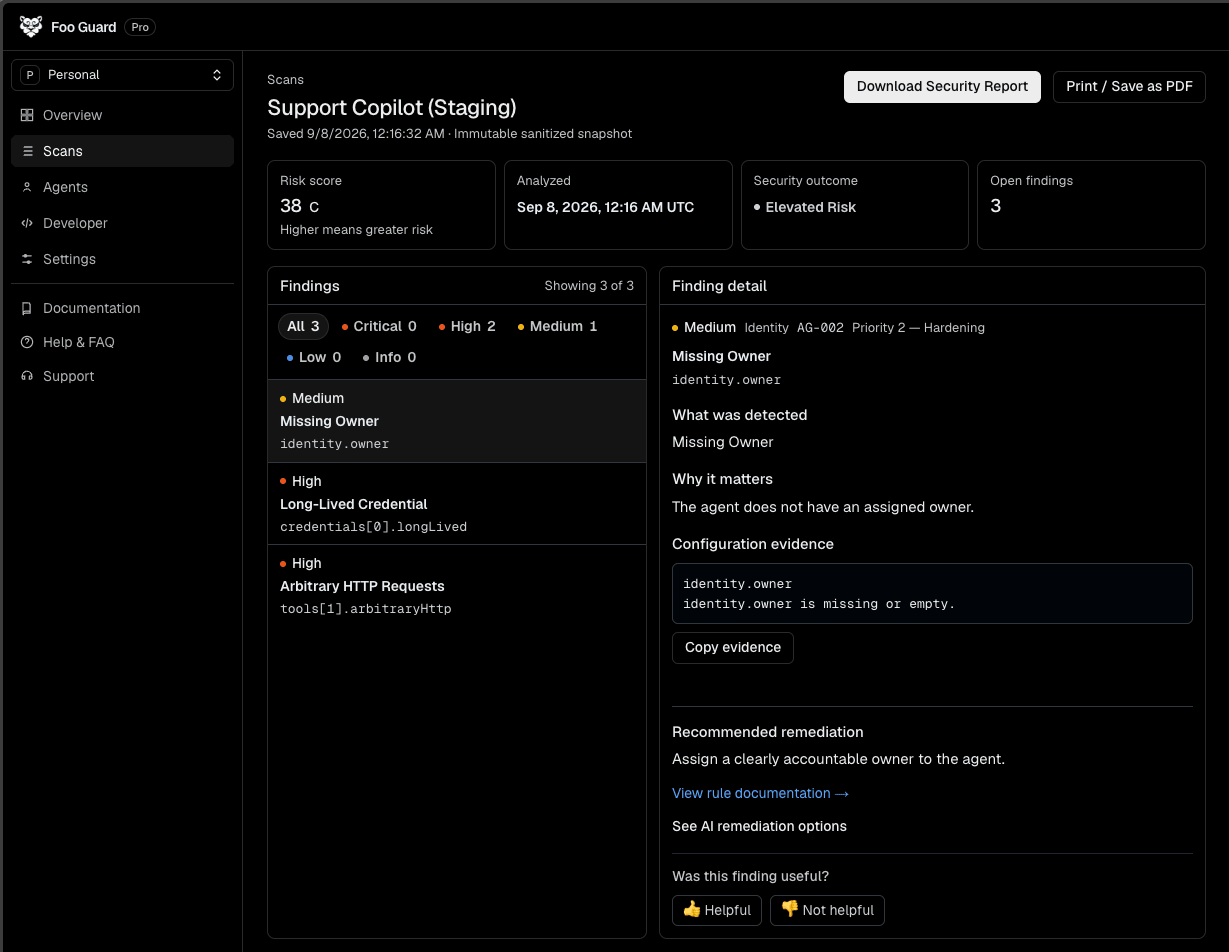Open the Personal workspace switcher dropdown
The image size is (1229, 952).
pos(122,75)
